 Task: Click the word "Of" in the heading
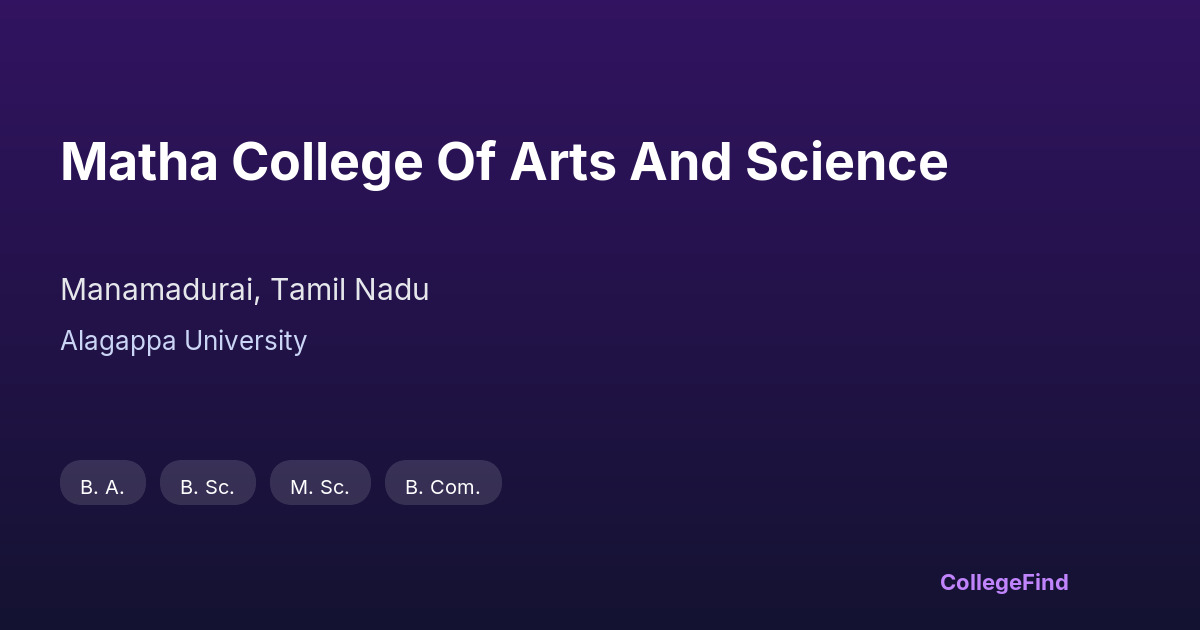(x=465, y=162)
